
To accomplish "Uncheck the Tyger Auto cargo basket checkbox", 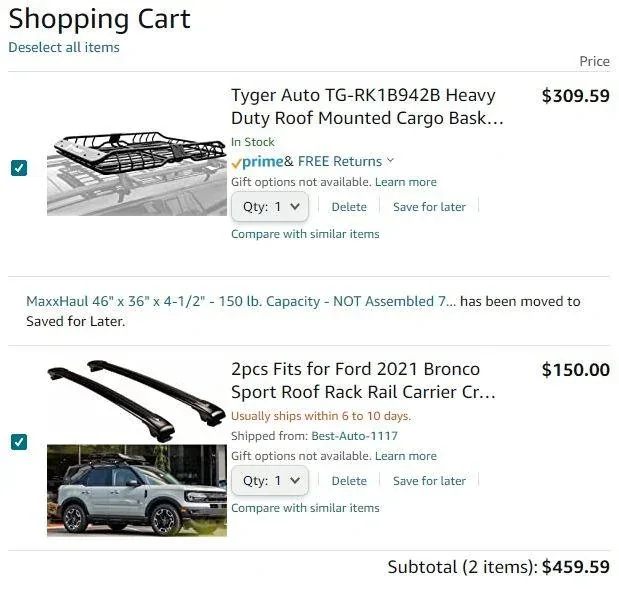I will [x=19, y=168].
